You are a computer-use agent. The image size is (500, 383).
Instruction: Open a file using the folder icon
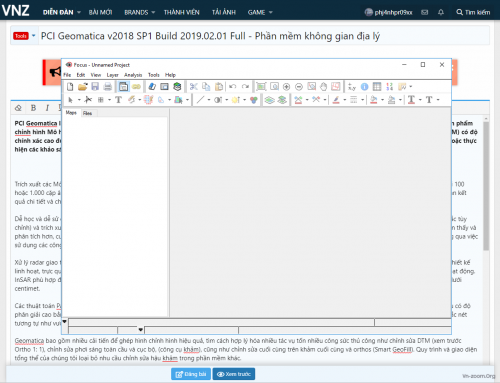click(x=82, y=87)
